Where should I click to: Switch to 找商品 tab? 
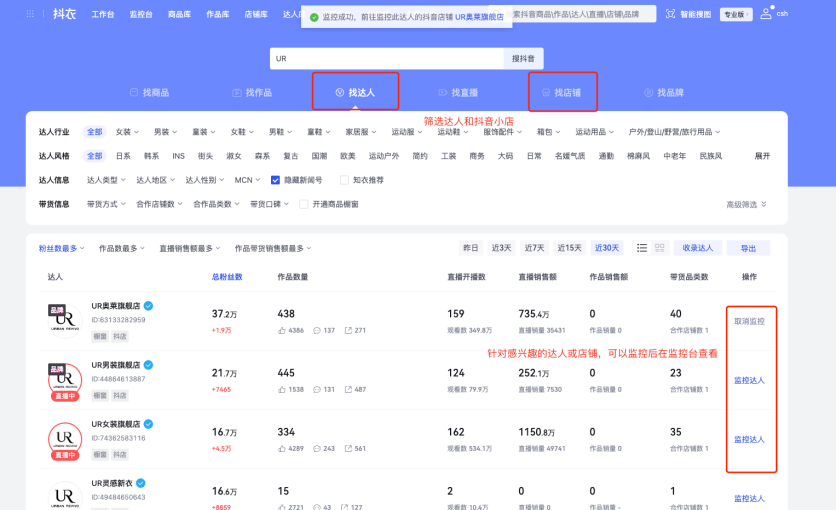tap(150, 93)
